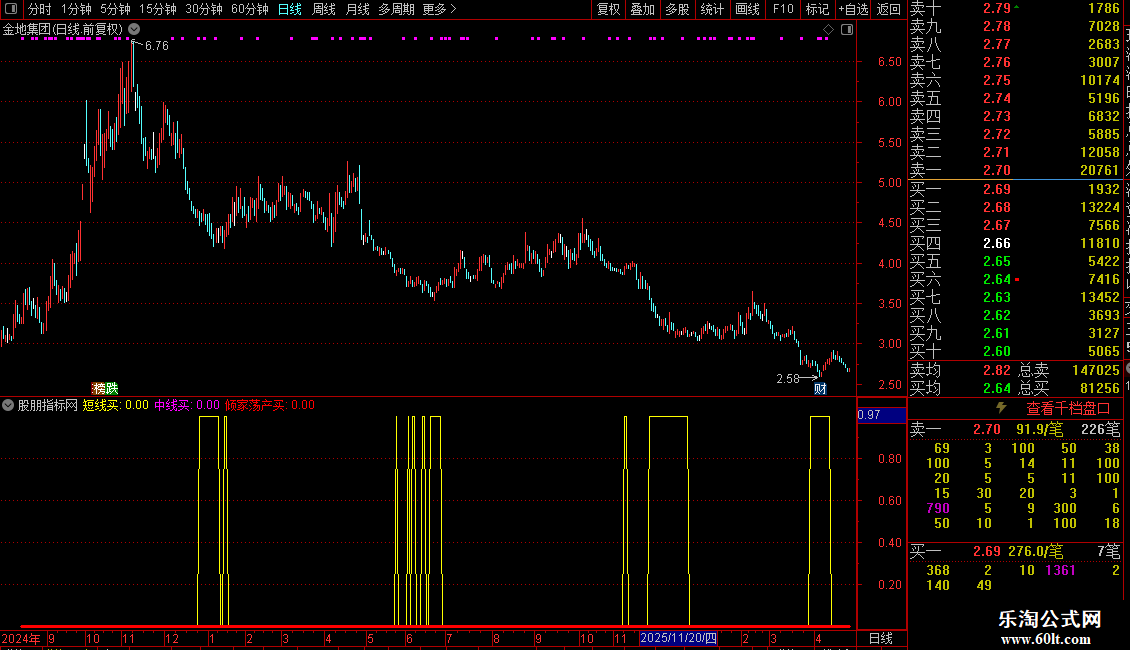Open the 复权 adjustment options
Screen dimensions: 1130x650
tap(608, 9)
